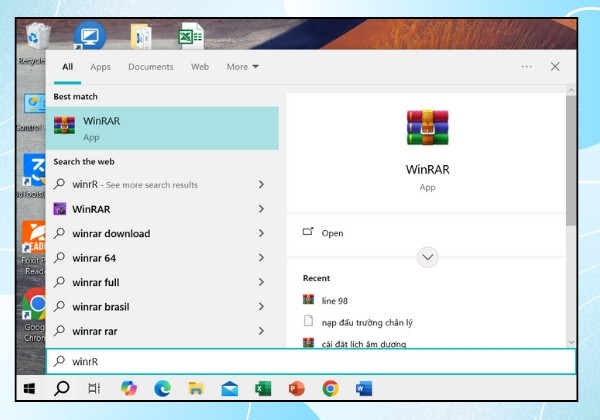Open the documents folder icon on the desktop
This screenshot has width=600, height=420.
coord(141,36)
